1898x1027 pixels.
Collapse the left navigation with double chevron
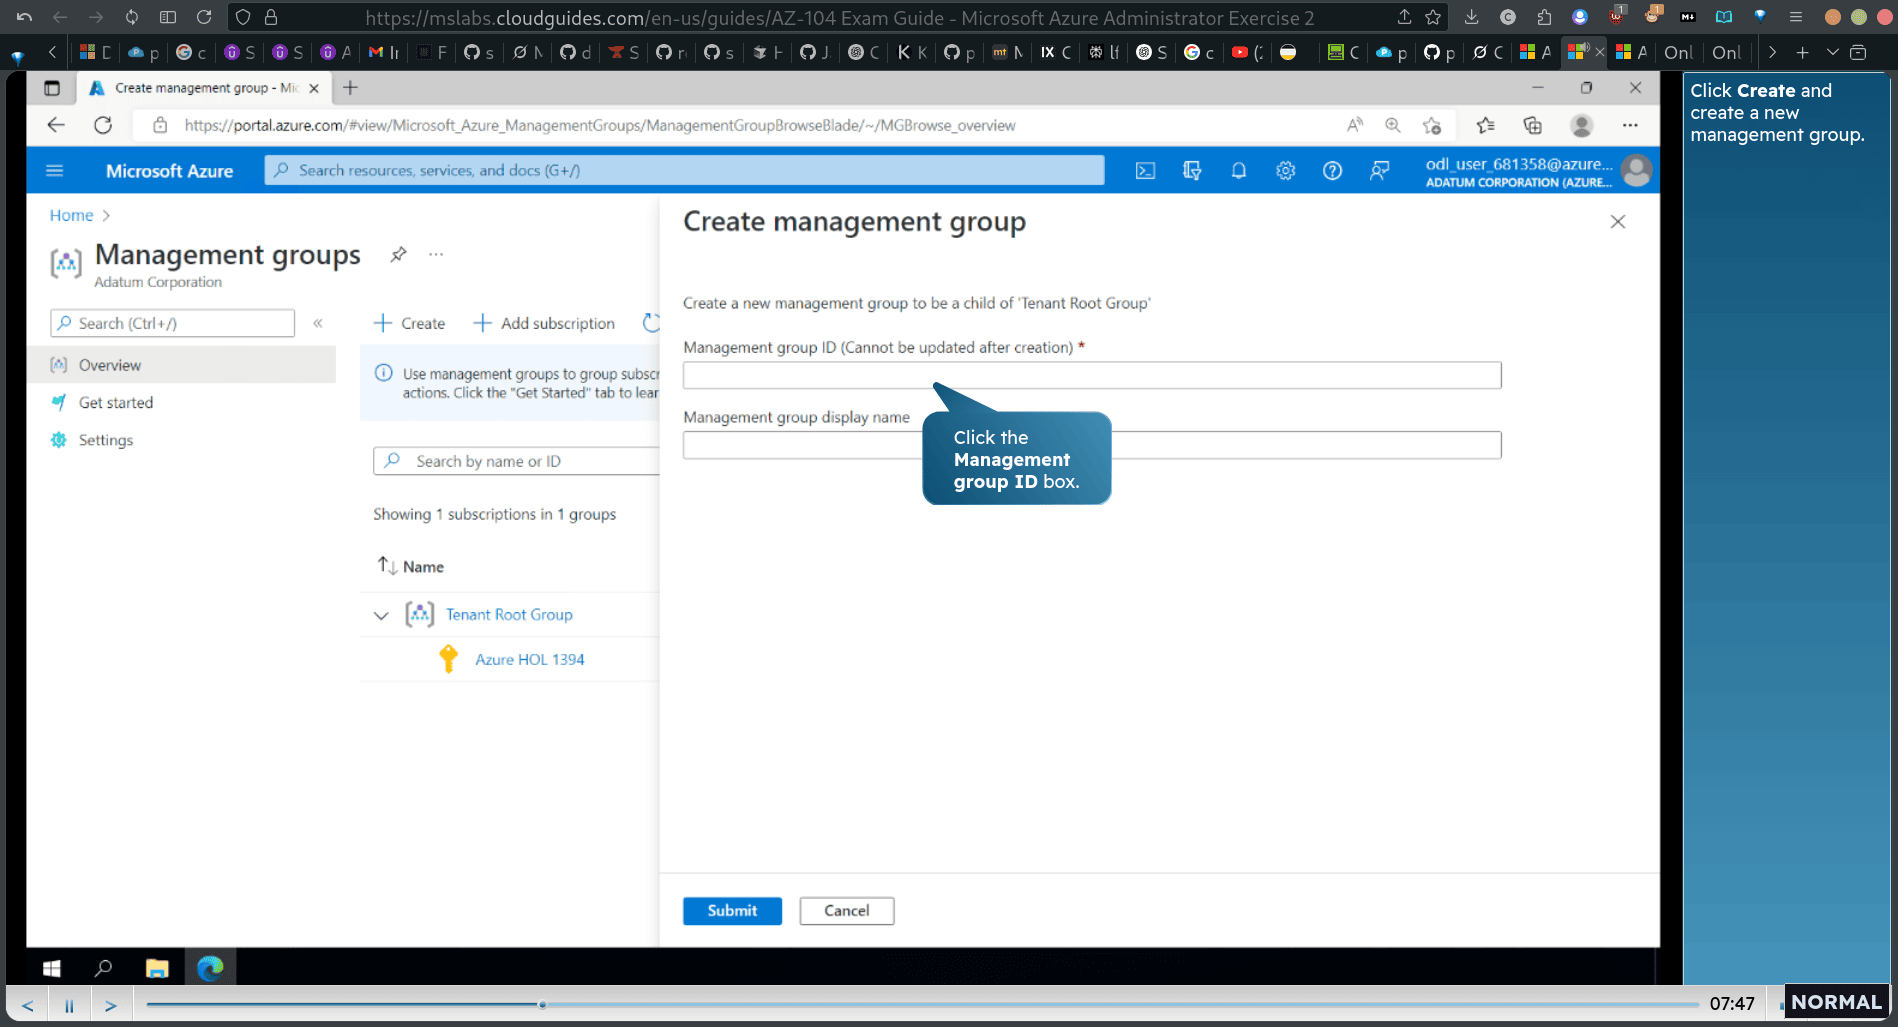coord(318,323)
